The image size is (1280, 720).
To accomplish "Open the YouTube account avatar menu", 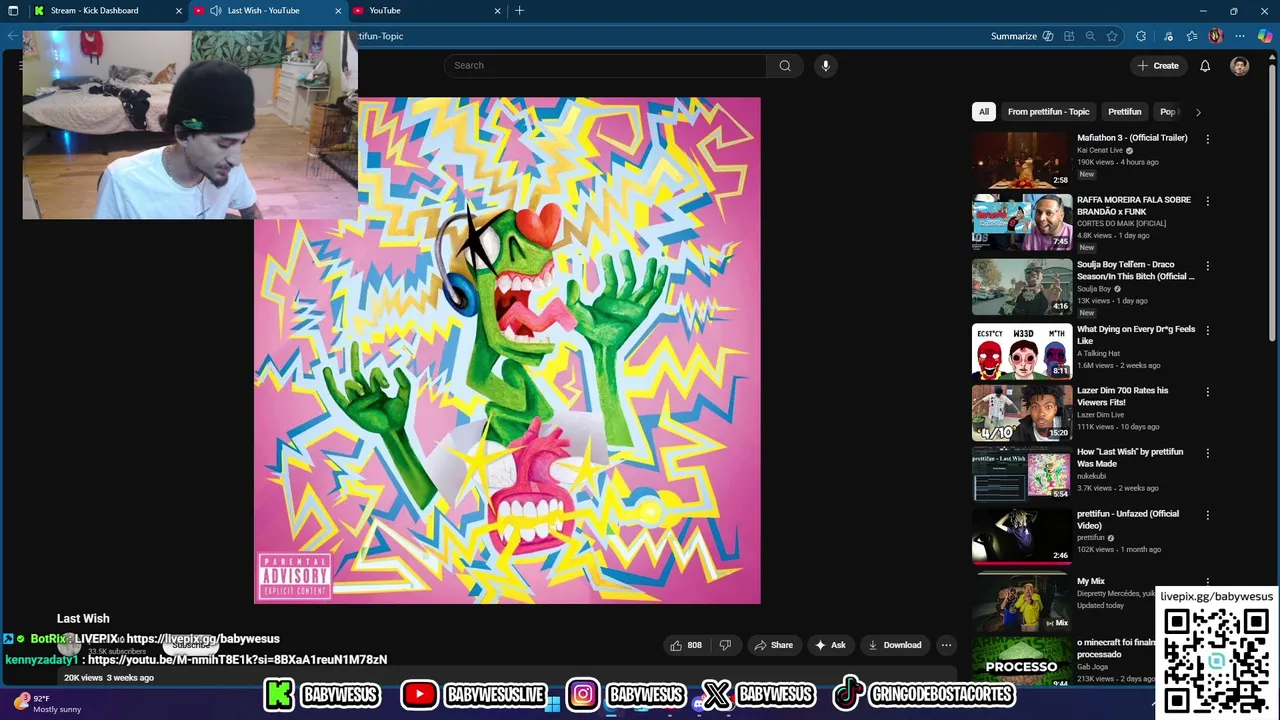I will 1239,66.
